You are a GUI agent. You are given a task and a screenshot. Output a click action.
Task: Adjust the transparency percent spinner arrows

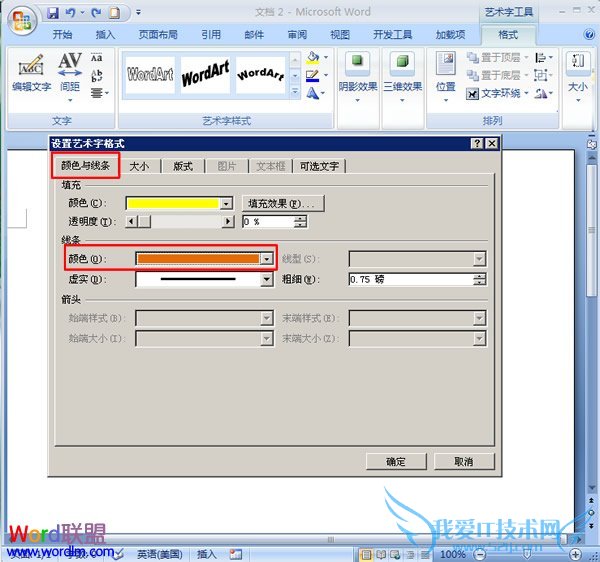pos(300,222)
